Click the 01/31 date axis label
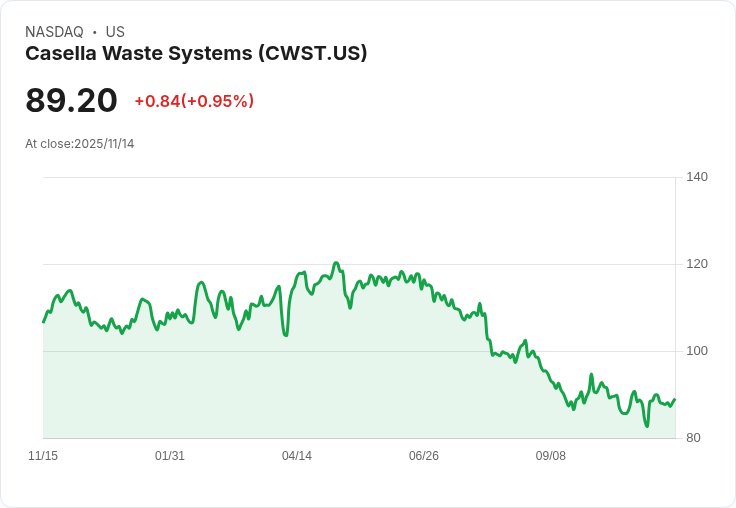 [170, 456]
